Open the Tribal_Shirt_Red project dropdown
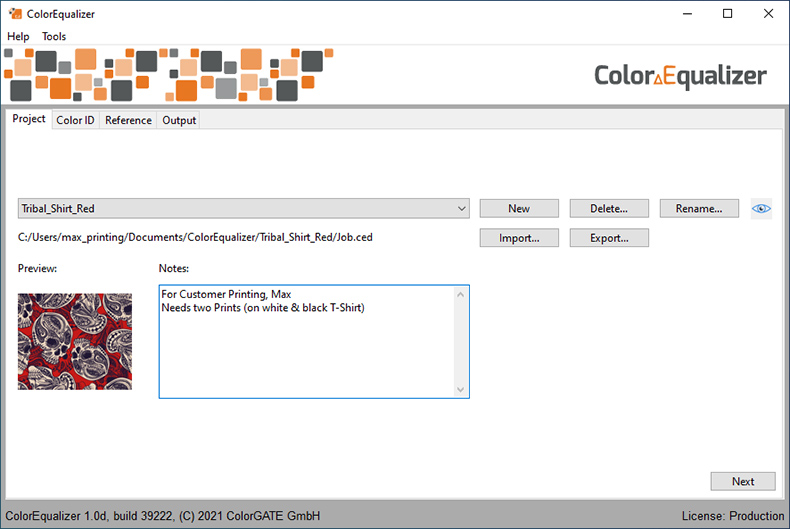The width and height of the screenshot is (790, 529). [243, 209]
